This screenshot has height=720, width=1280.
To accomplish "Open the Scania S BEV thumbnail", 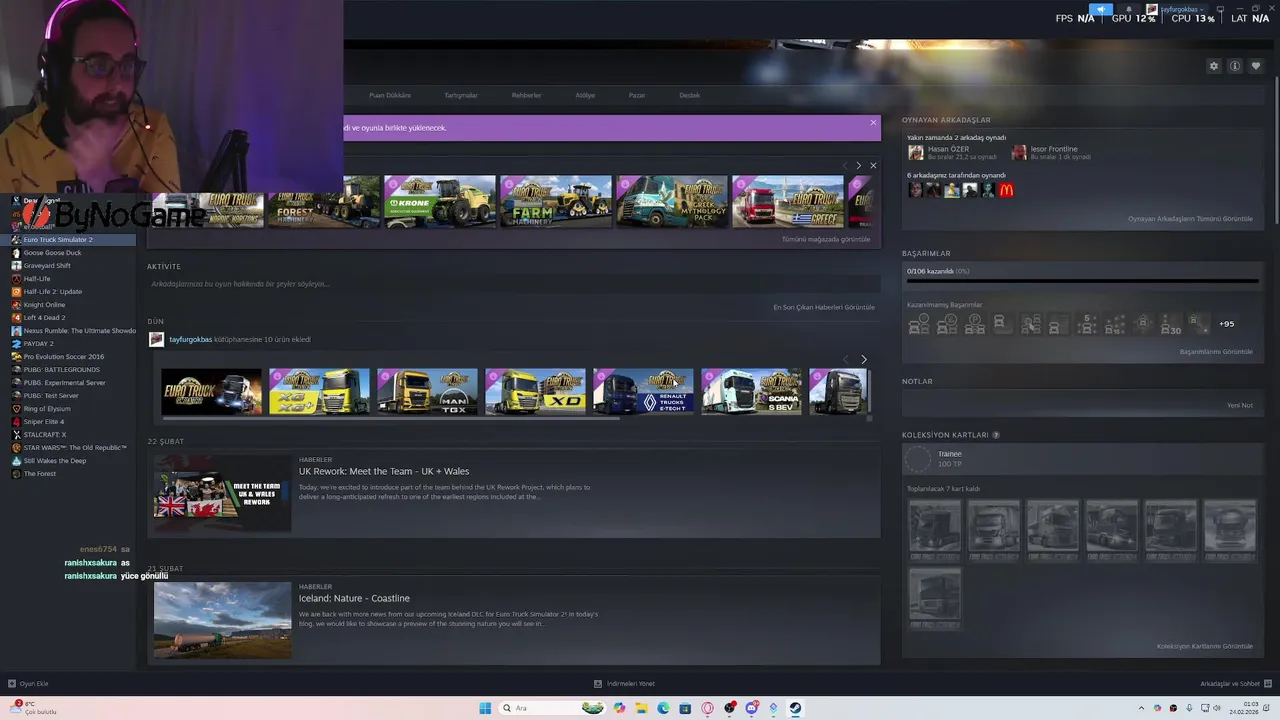I will click(x=751, y=391).
